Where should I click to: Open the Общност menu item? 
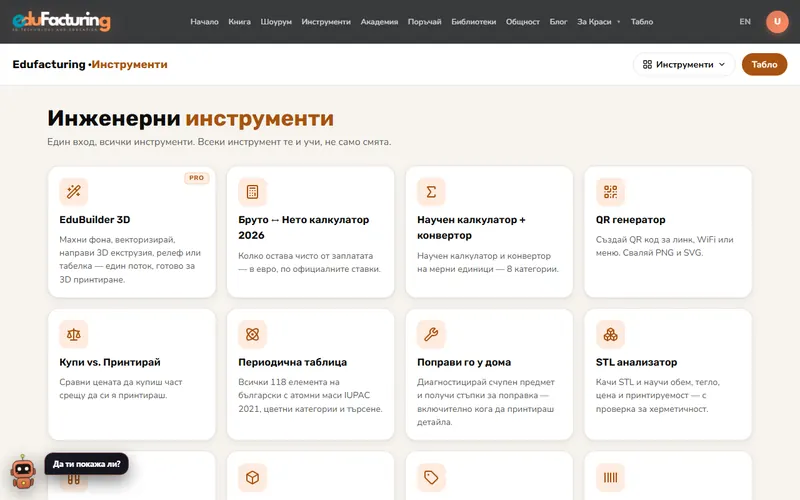click(522, 21)
